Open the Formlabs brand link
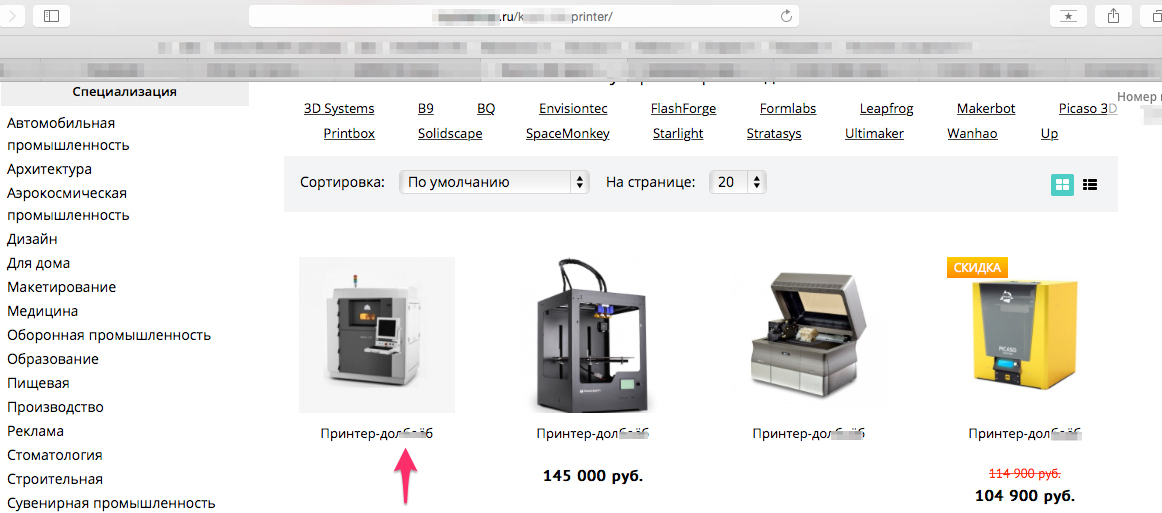 (x=788, y=109)
